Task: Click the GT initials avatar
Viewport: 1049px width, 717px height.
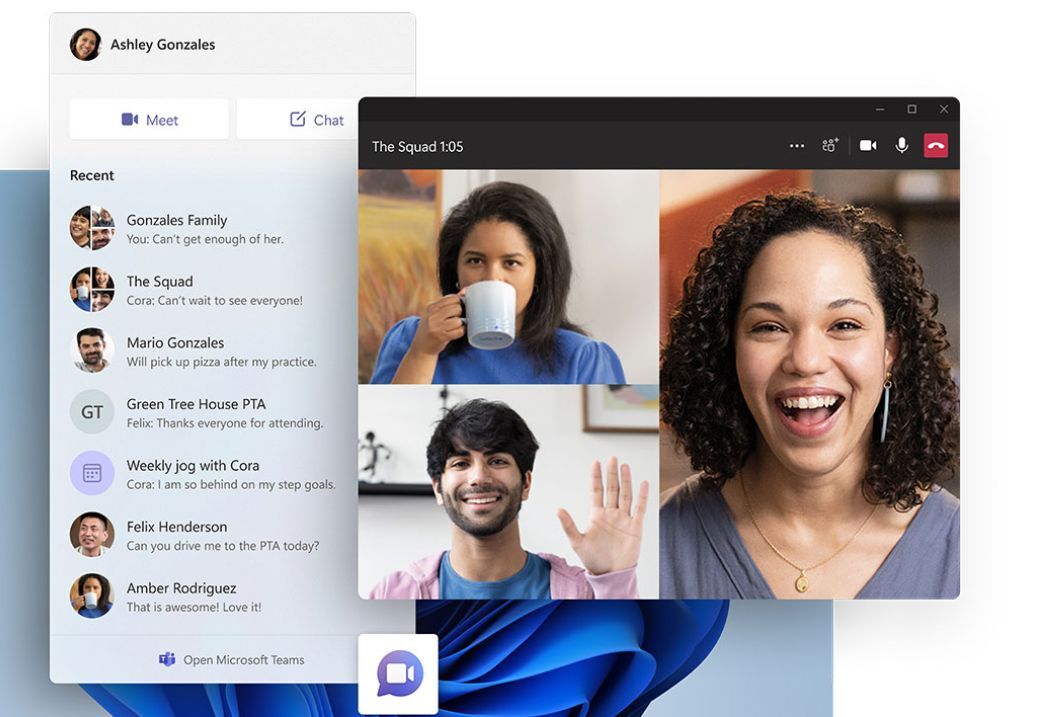Action: (92, 411)
